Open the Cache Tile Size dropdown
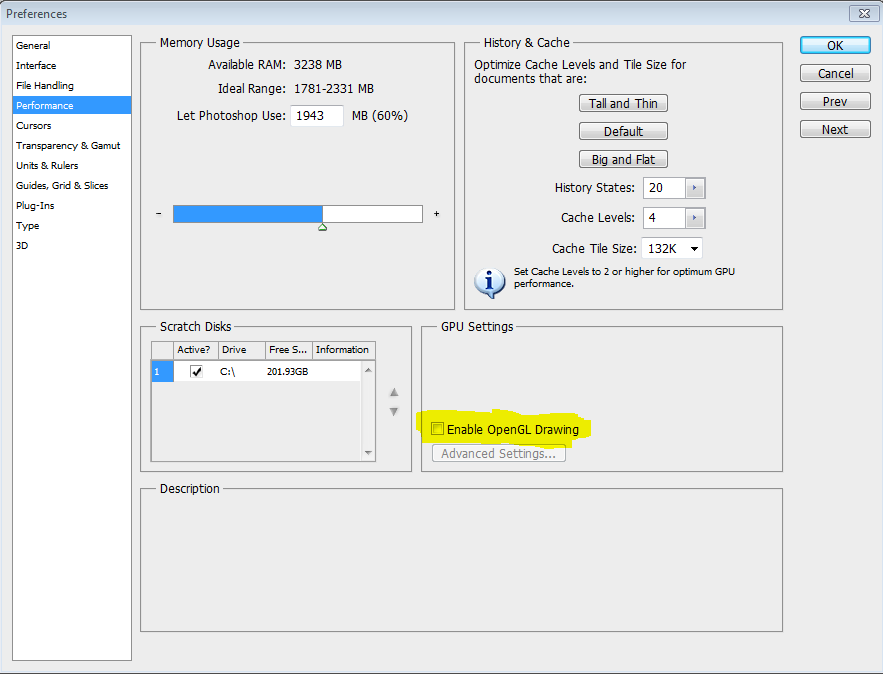 click(x=672, y=248)
